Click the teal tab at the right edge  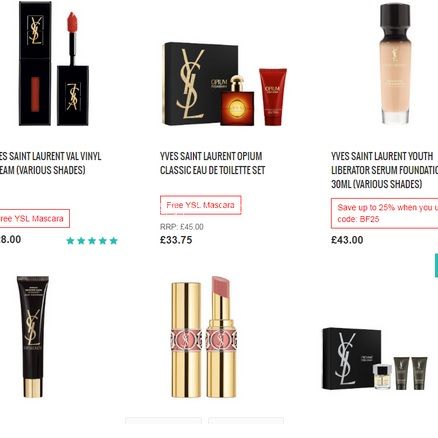(436, 265)
